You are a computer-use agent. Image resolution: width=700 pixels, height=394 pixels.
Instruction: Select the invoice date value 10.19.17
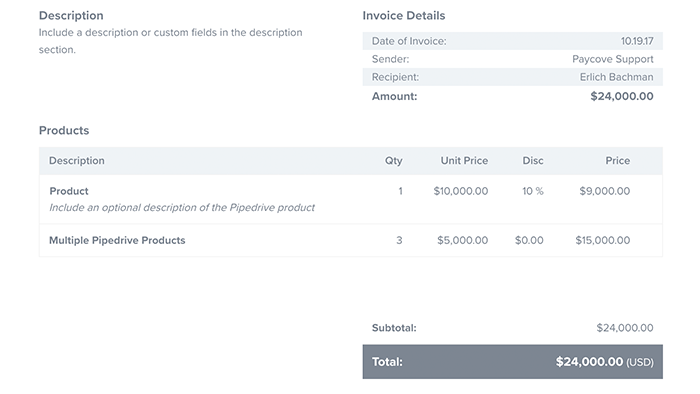[x=637, y=41]
